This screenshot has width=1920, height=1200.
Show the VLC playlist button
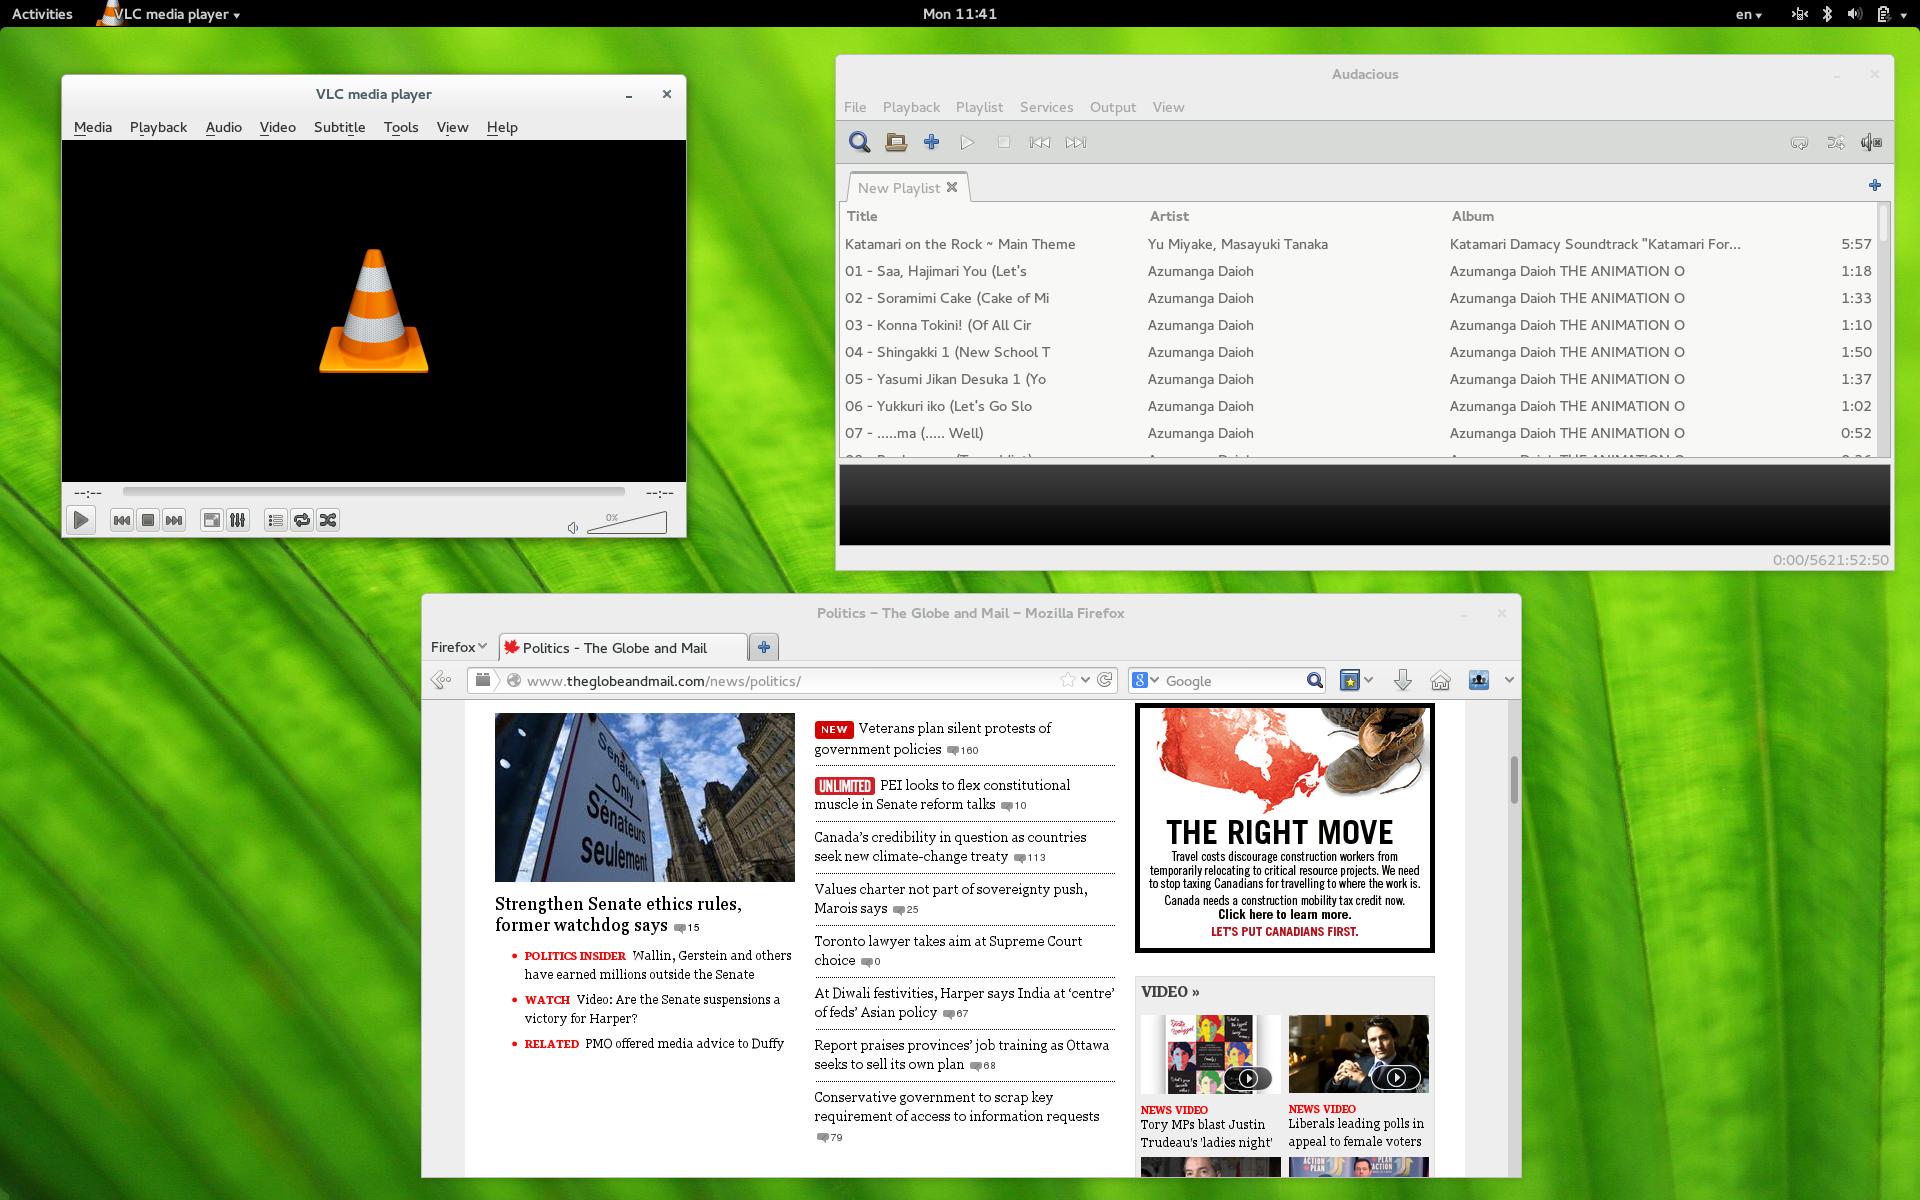click(x=276, y=520)
